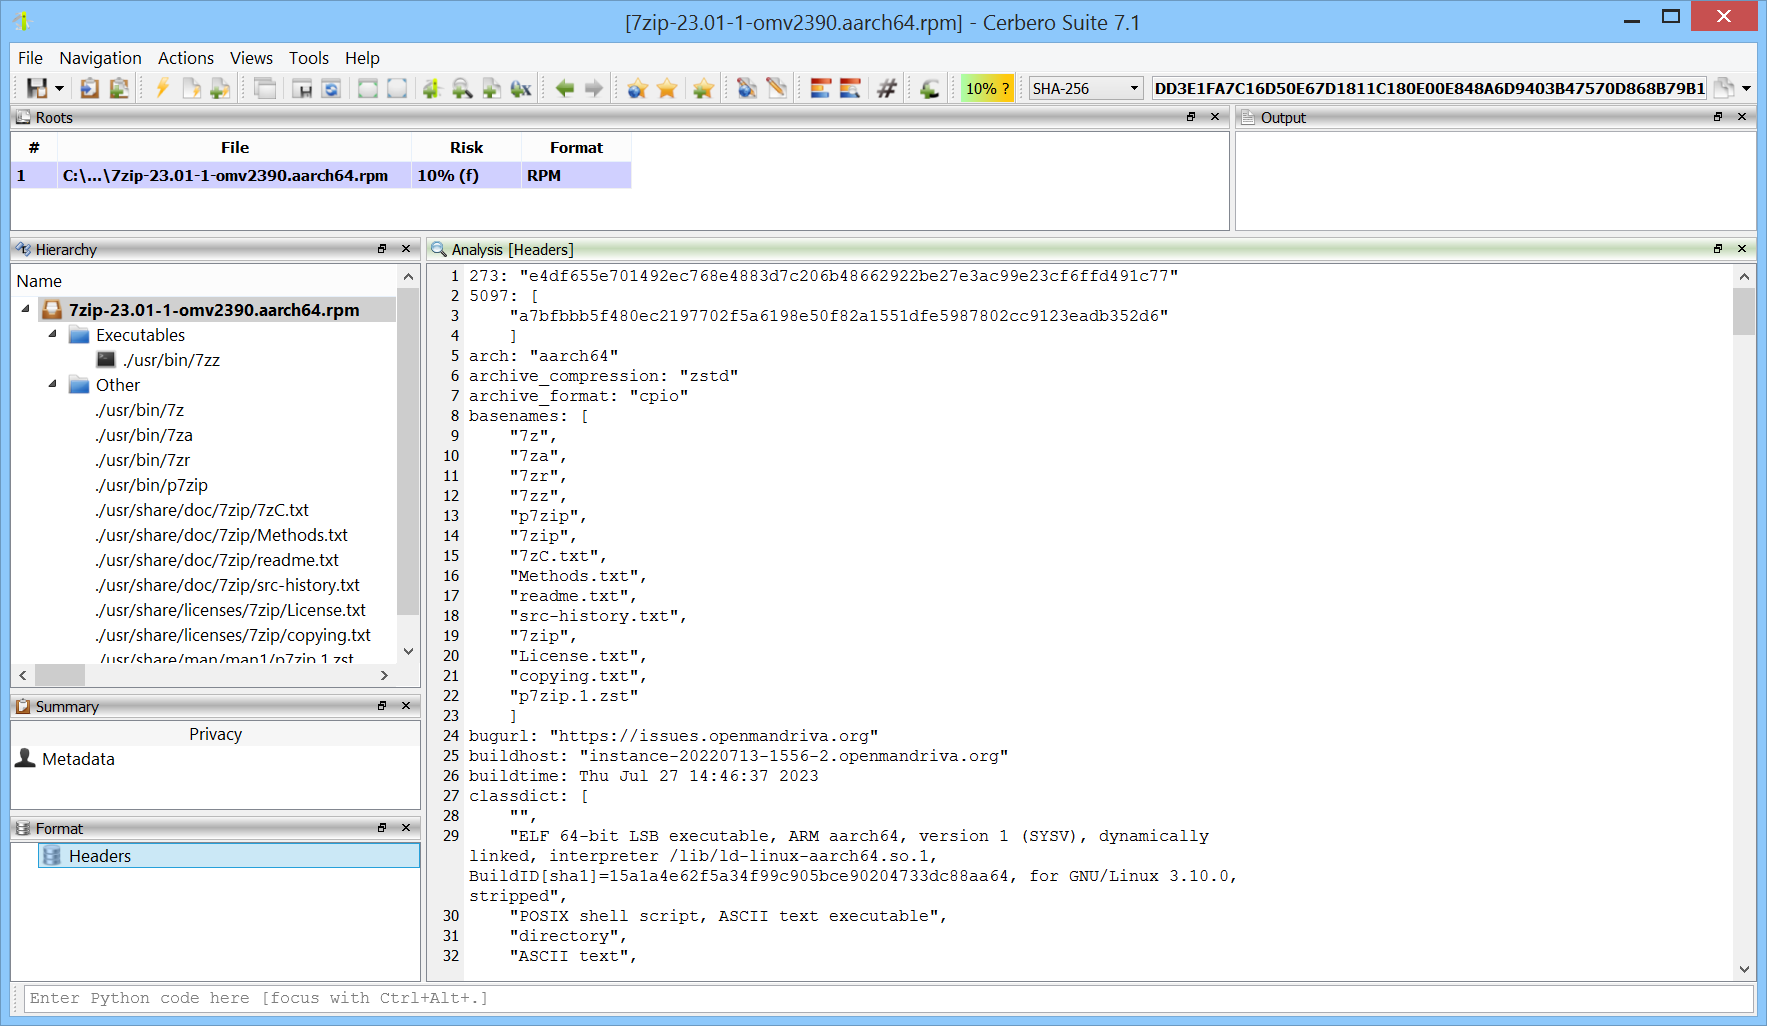Select the magnifier search toolbar icon

462,88
